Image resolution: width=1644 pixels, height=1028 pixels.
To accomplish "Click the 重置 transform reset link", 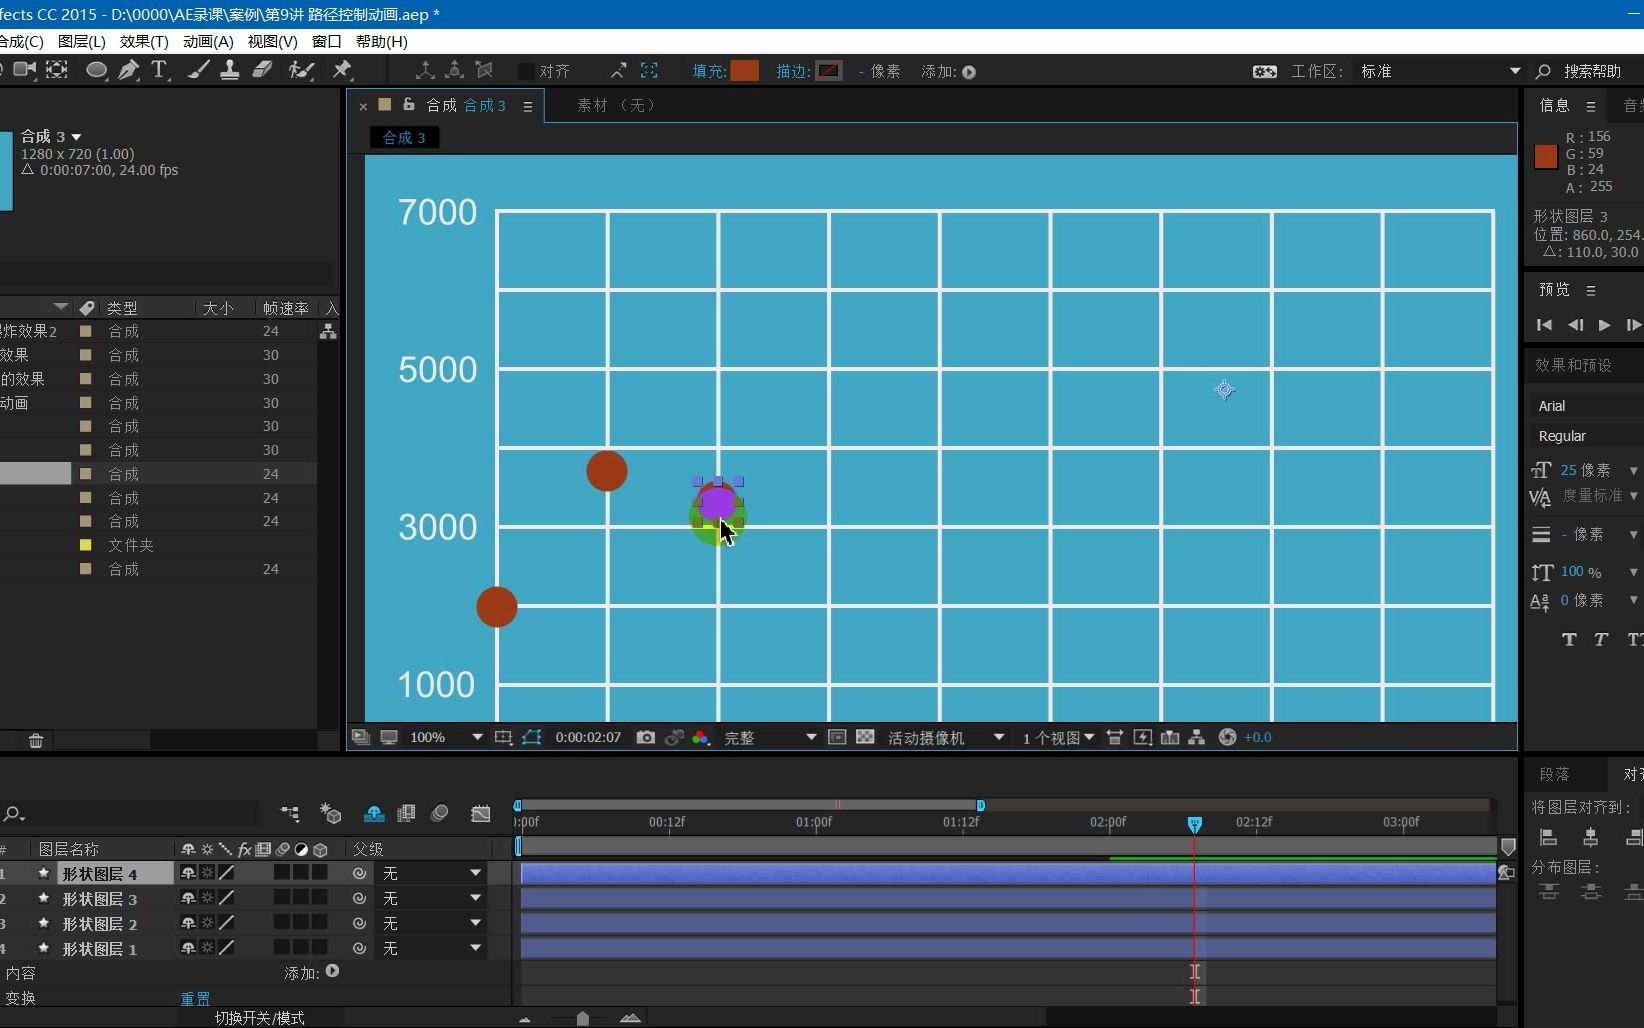I will click(195, 998).
